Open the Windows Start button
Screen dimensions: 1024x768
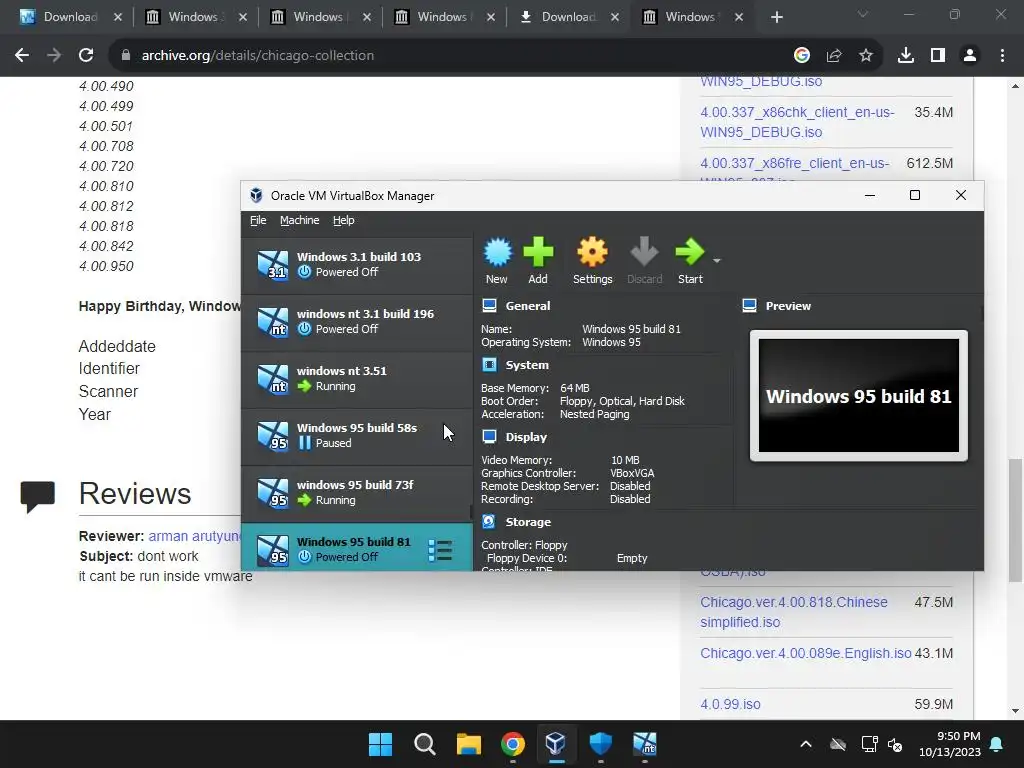pos(380,744)
